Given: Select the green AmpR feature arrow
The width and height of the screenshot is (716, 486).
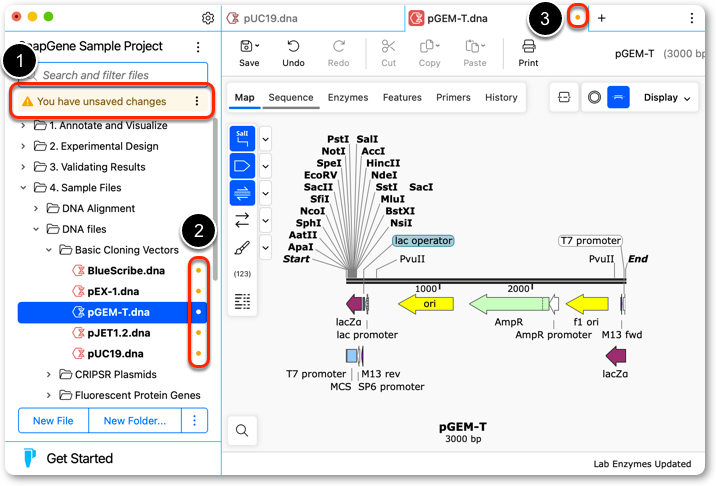Looking at the screenshot, I should [x=509, y=304].
